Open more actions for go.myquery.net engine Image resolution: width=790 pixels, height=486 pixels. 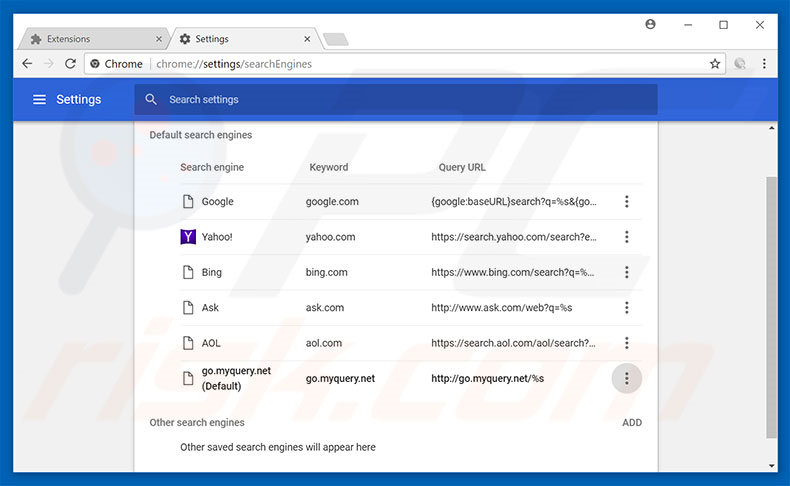[626, 378]
